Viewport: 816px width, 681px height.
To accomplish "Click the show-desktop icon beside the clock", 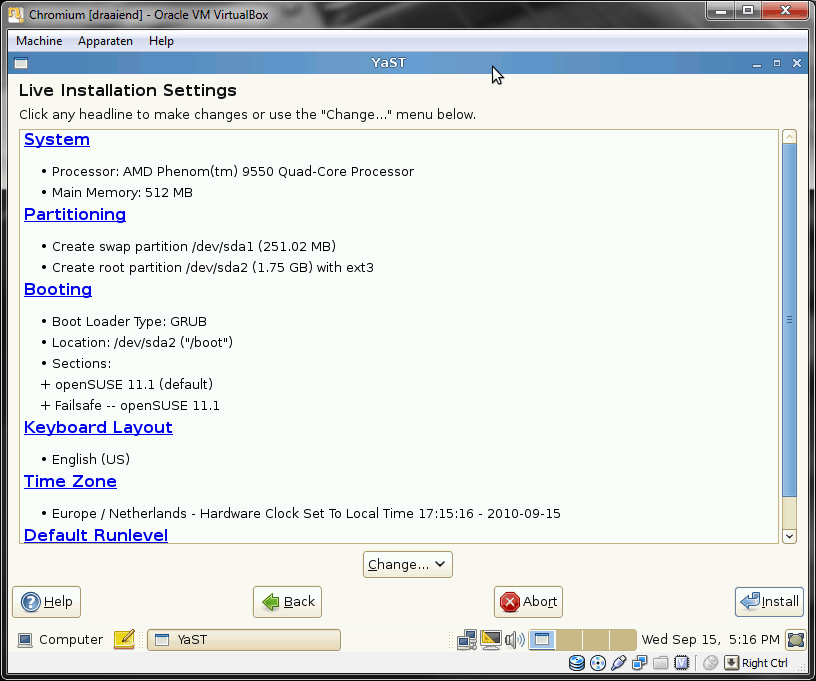I will [x=796, y=640].
